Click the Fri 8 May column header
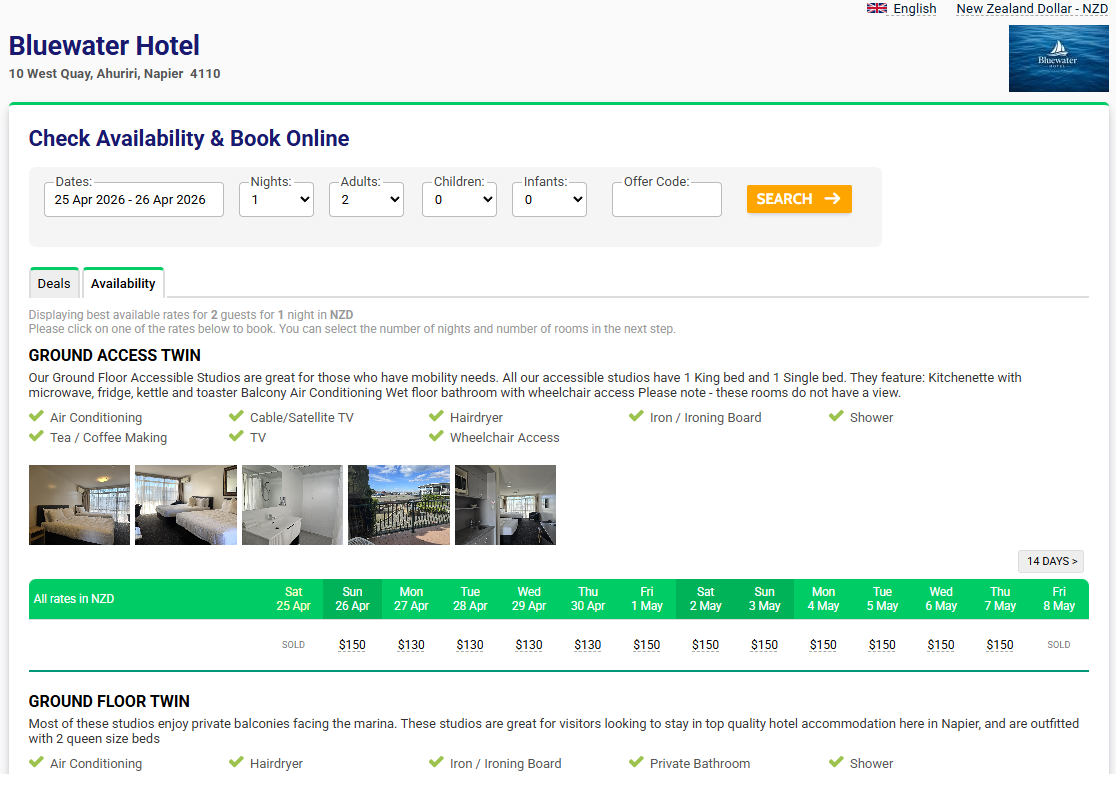The image size is (1116, 808). point(1059,599)
